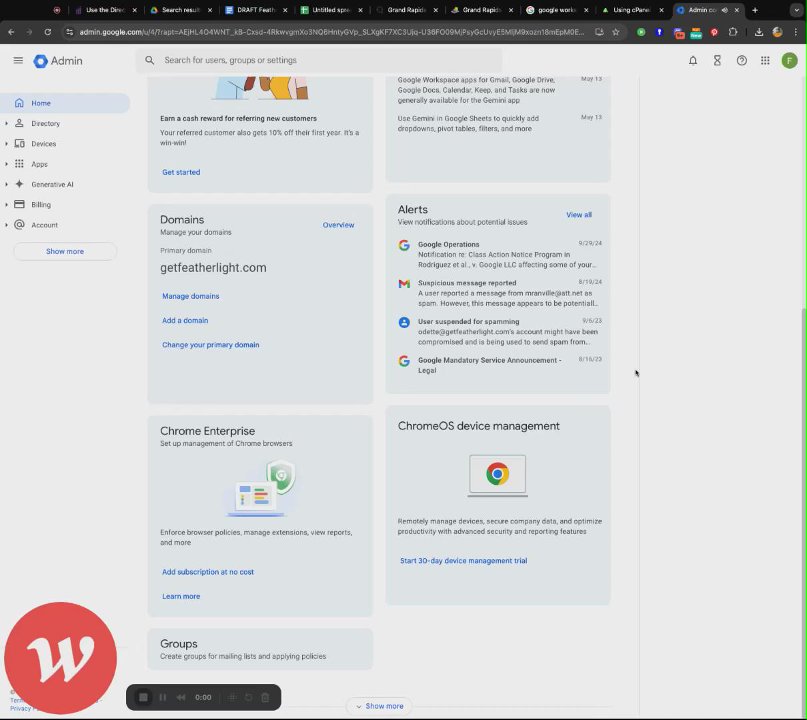The height and width of the screenshot is (720, 807).
Task: Click Add a domain link
Action: 185,320
